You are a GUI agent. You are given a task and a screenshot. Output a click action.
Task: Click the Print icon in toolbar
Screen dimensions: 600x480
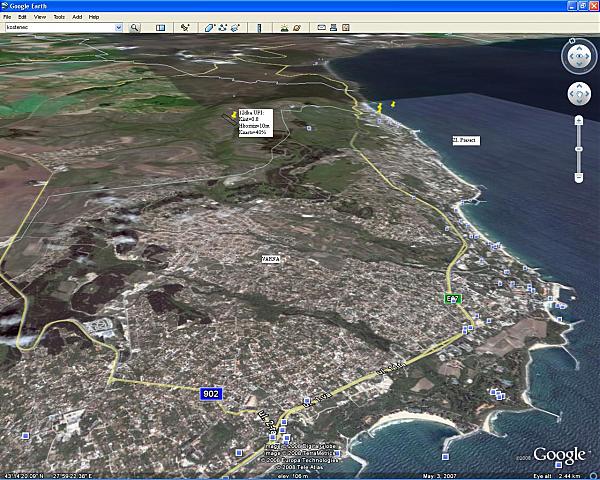click(x=333, y=28)
